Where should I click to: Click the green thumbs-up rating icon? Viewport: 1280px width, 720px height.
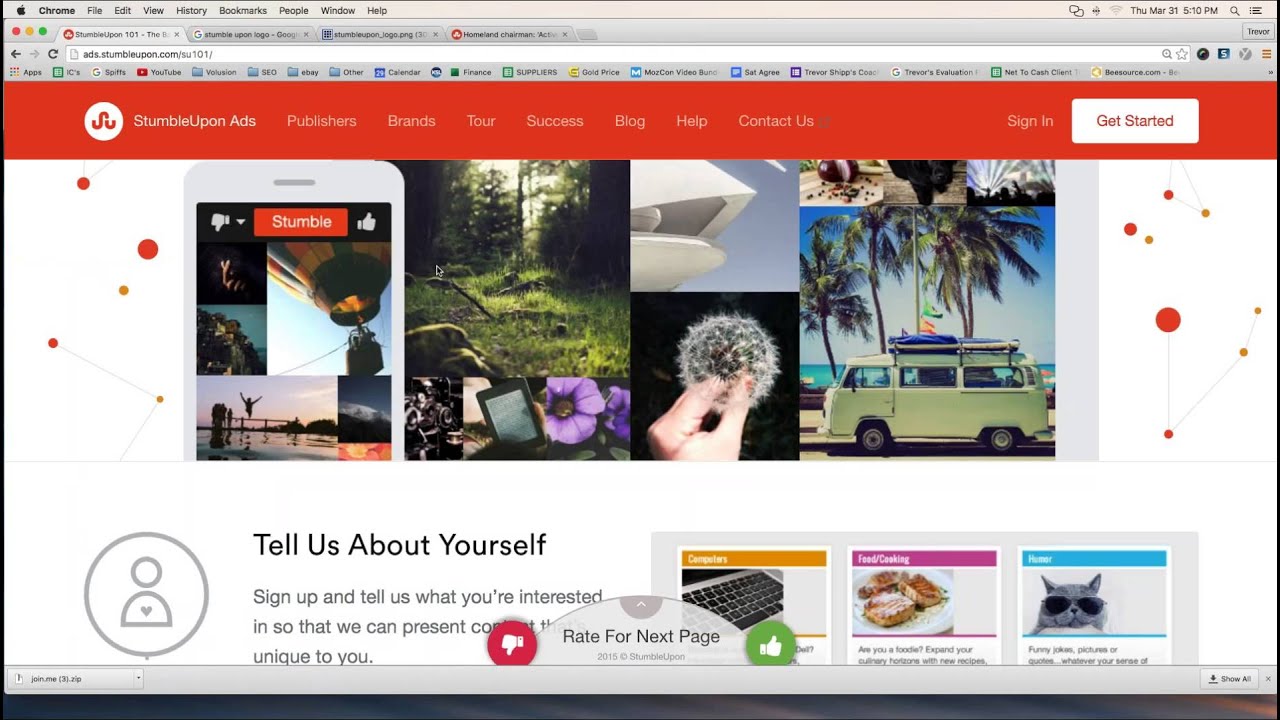(771, 645)
